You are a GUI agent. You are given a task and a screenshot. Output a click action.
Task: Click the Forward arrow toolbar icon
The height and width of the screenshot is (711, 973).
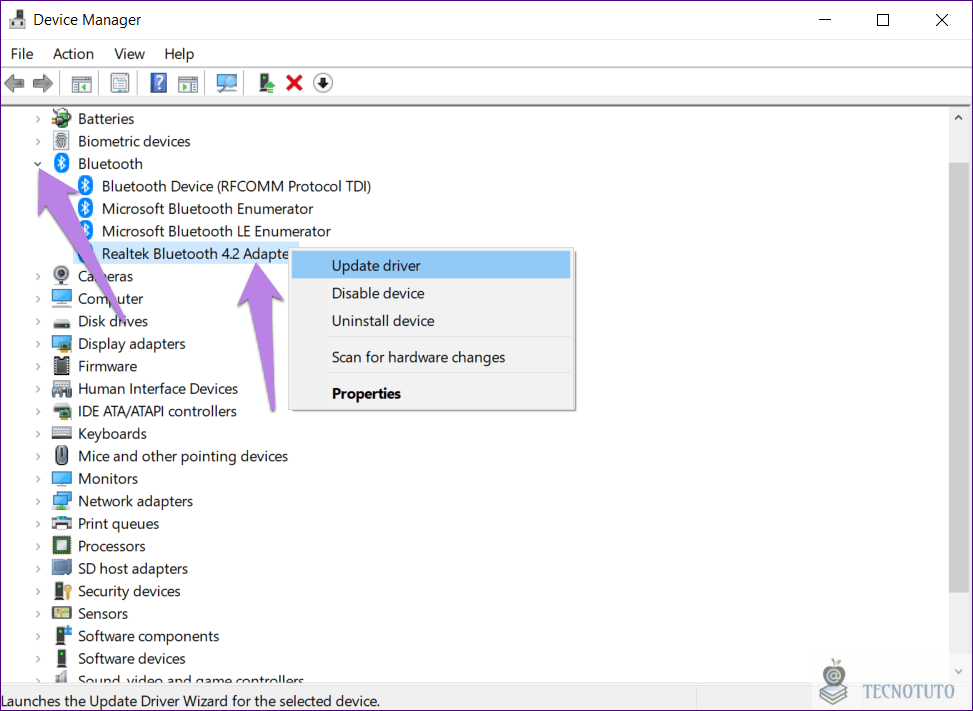[x=43, y=83]
